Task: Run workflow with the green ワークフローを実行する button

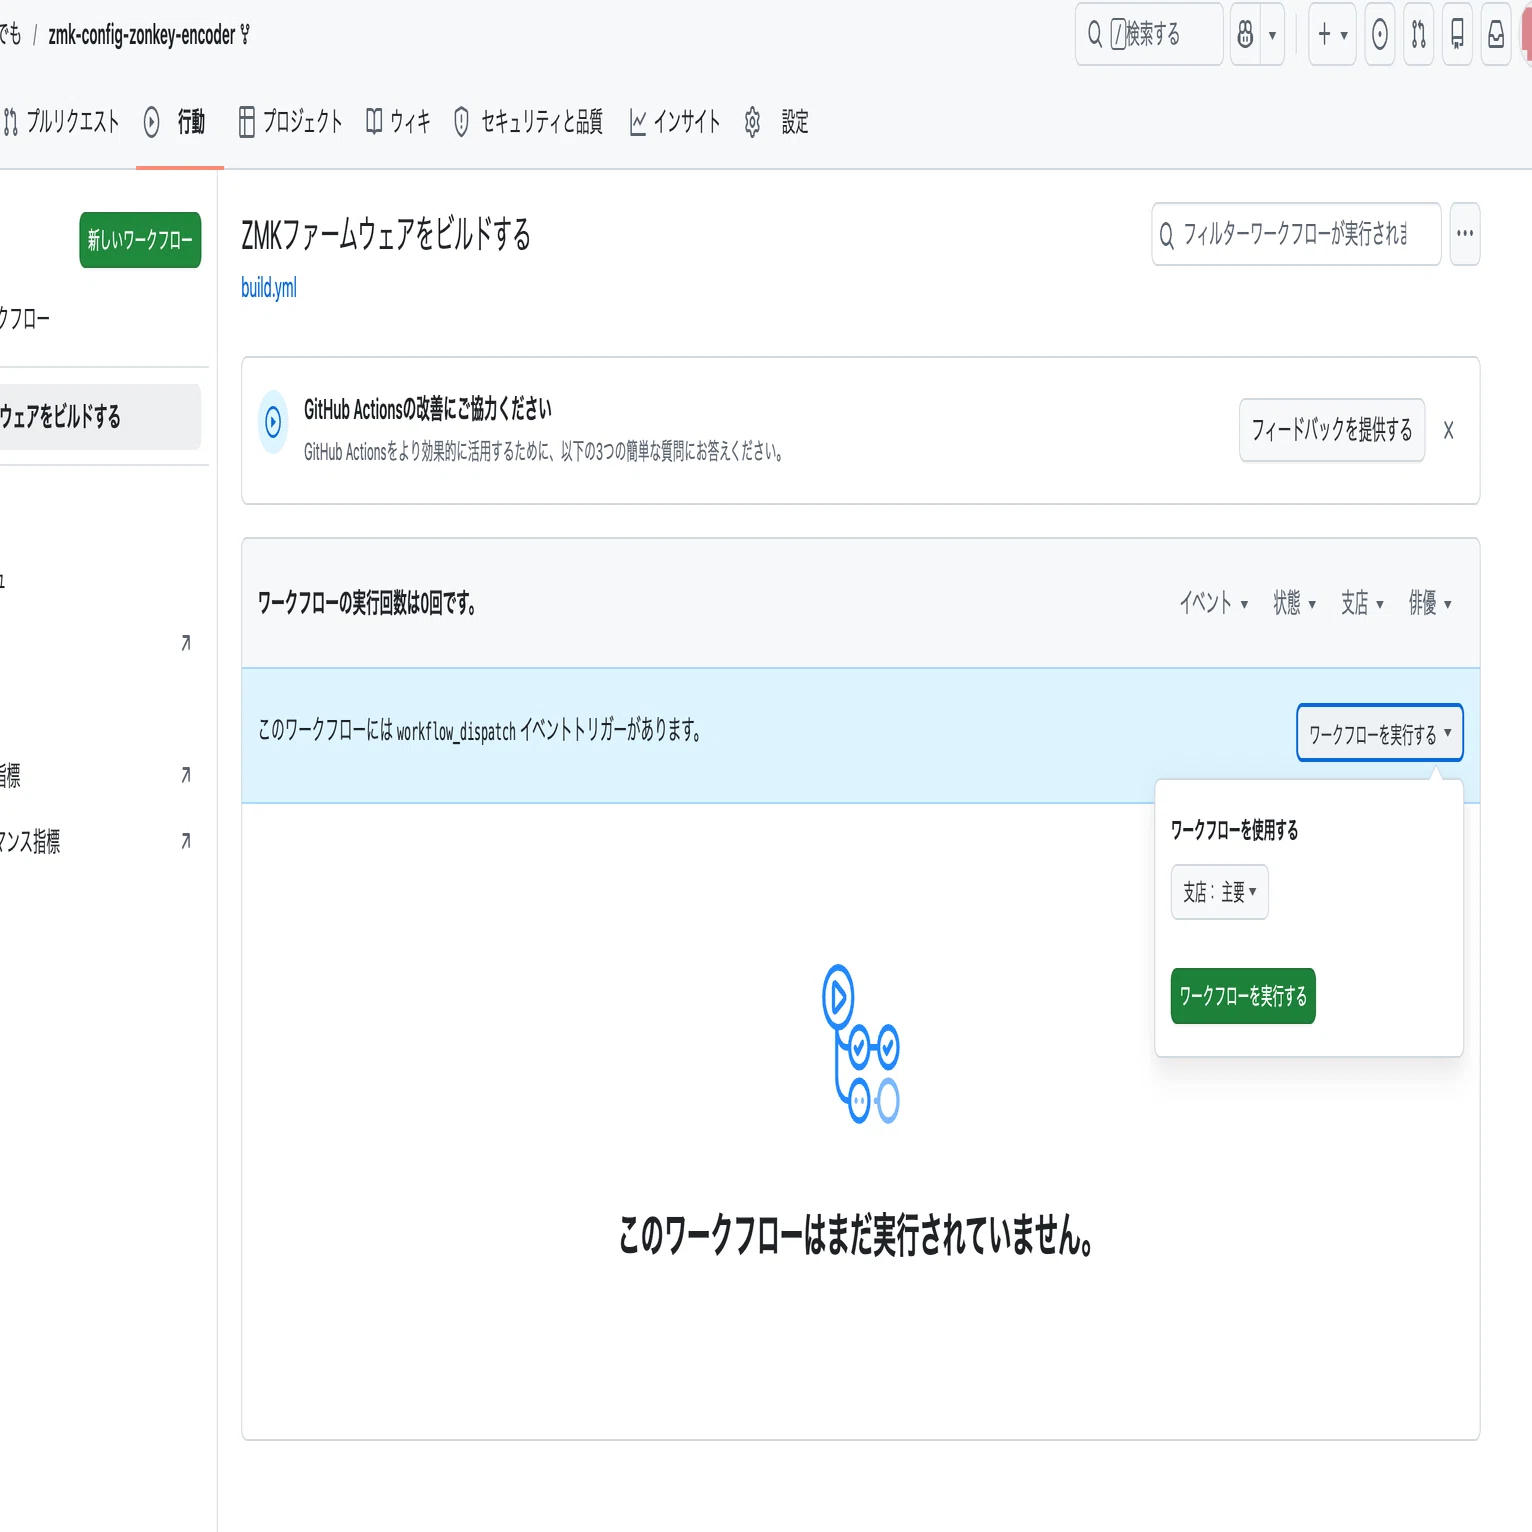Action: click(x=1243, y=996)
